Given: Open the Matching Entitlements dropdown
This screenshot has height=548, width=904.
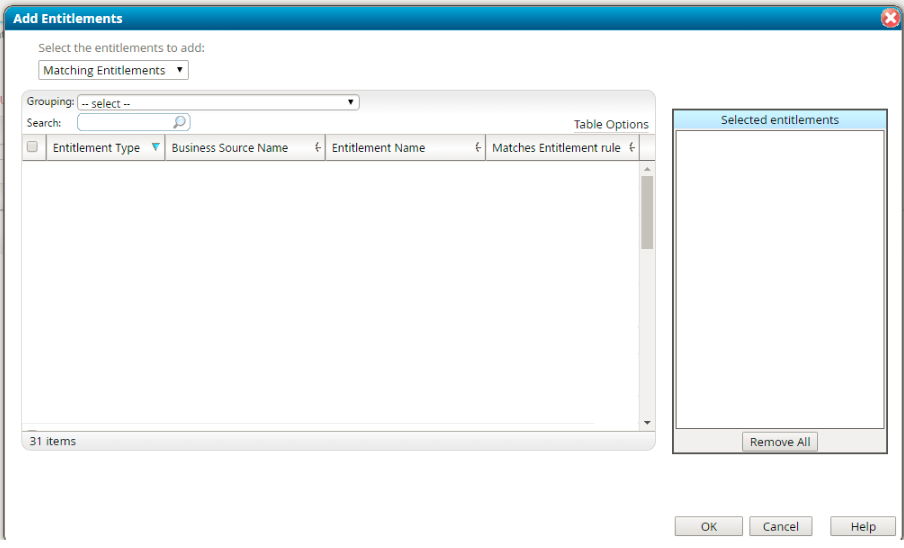Looking at the screenshot, I should coord(113,70).
